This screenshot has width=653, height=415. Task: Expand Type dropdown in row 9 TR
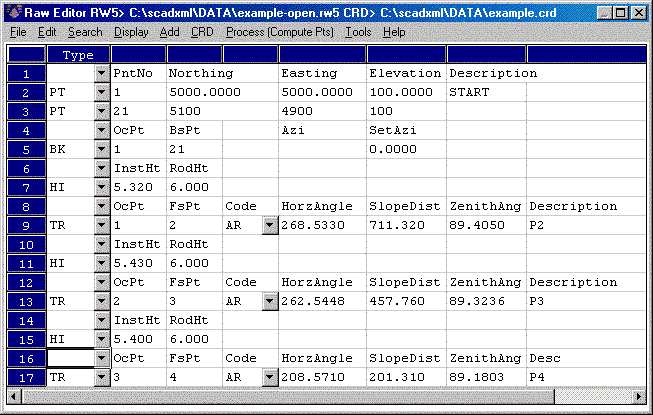102,225
